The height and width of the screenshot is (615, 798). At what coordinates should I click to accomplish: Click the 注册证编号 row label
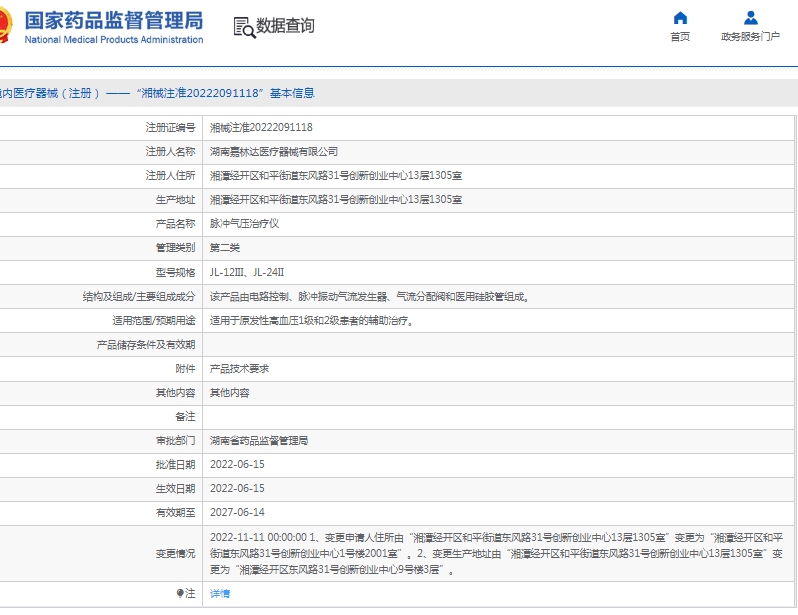point(170,127)
